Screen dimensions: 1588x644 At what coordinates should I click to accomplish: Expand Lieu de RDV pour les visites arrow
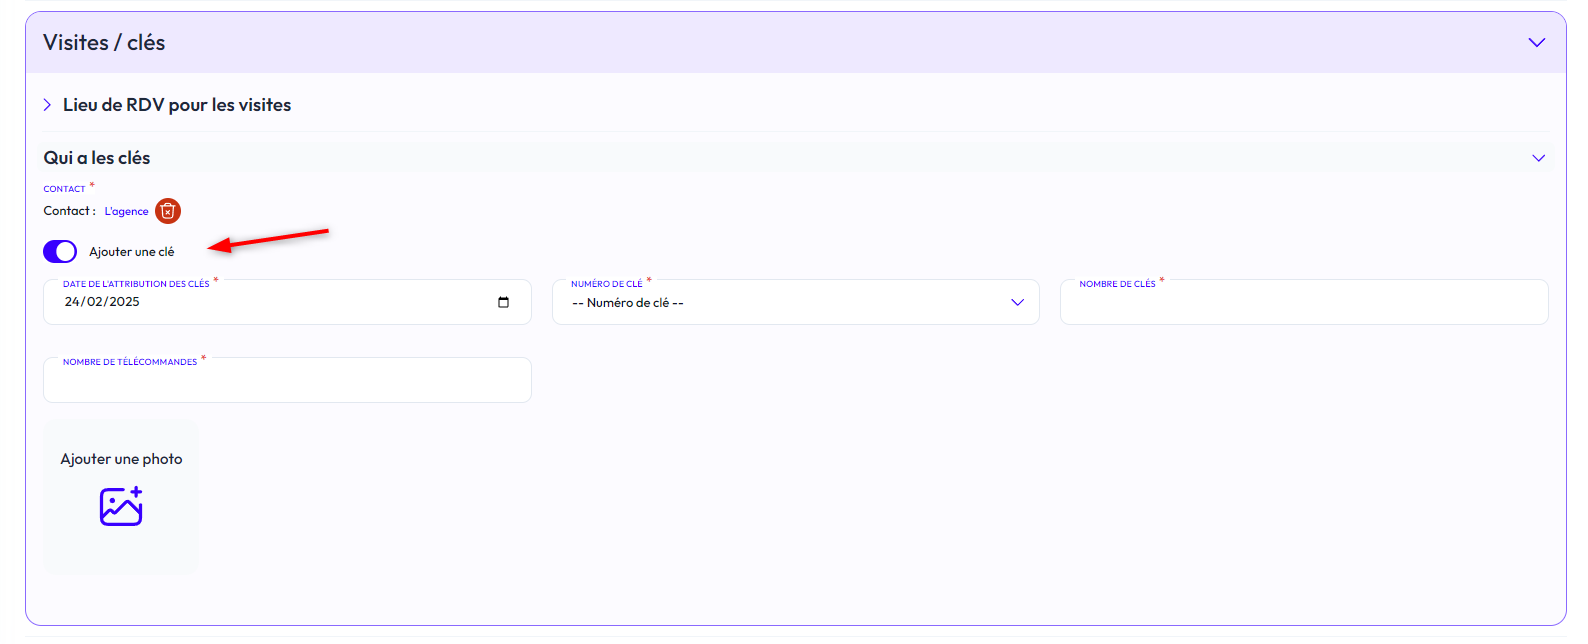click(47, 105)
